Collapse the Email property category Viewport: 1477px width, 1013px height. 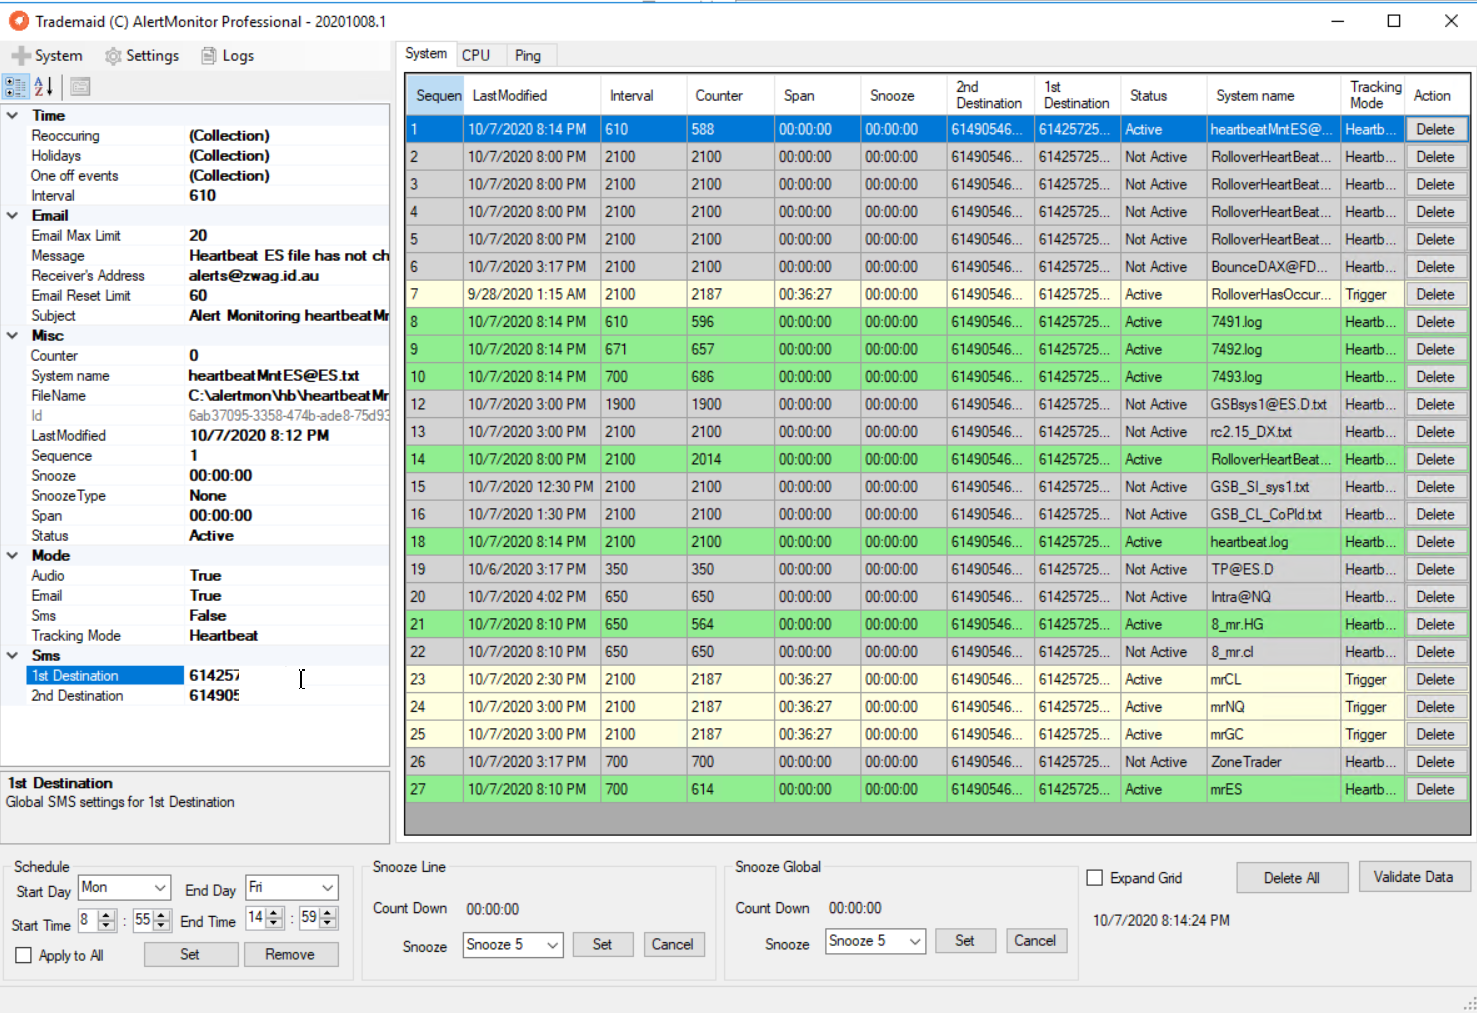point(12,216)
